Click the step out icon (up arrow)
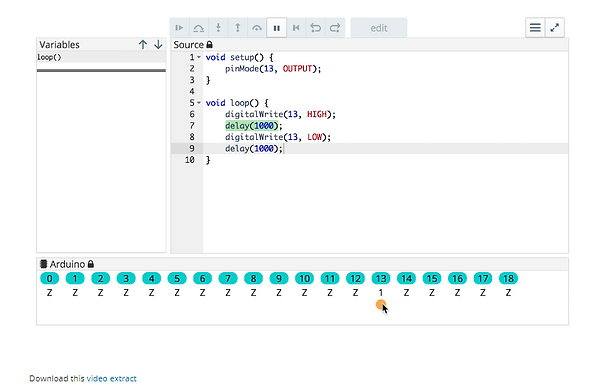 coord(238,28)
